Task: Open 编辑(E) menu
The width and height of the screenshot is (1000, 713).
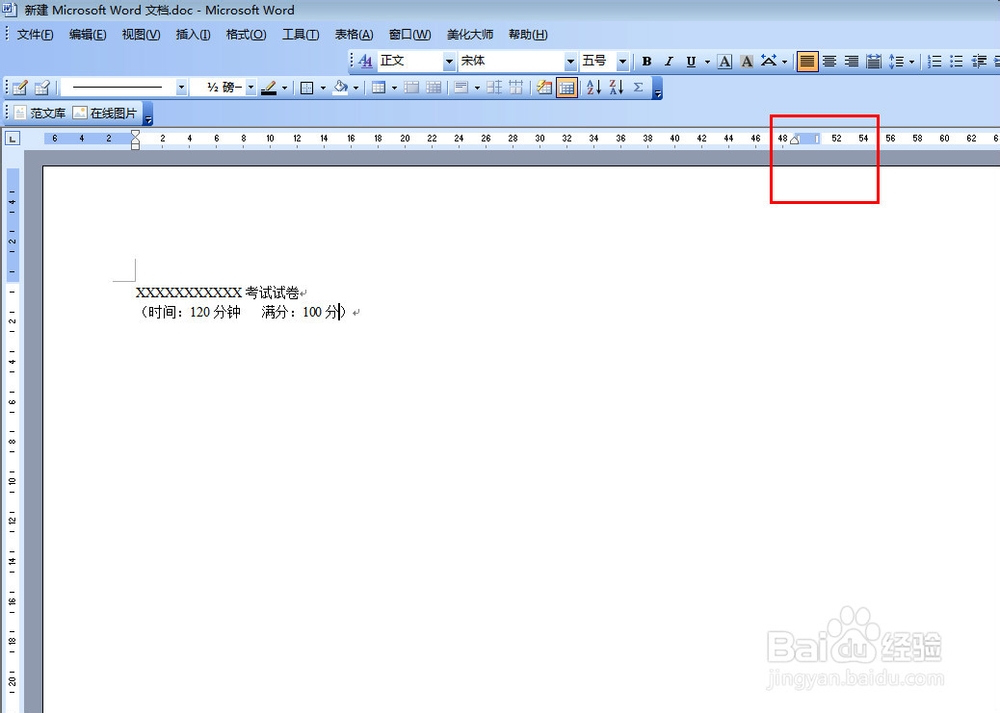Action: [x=87, y=34]
